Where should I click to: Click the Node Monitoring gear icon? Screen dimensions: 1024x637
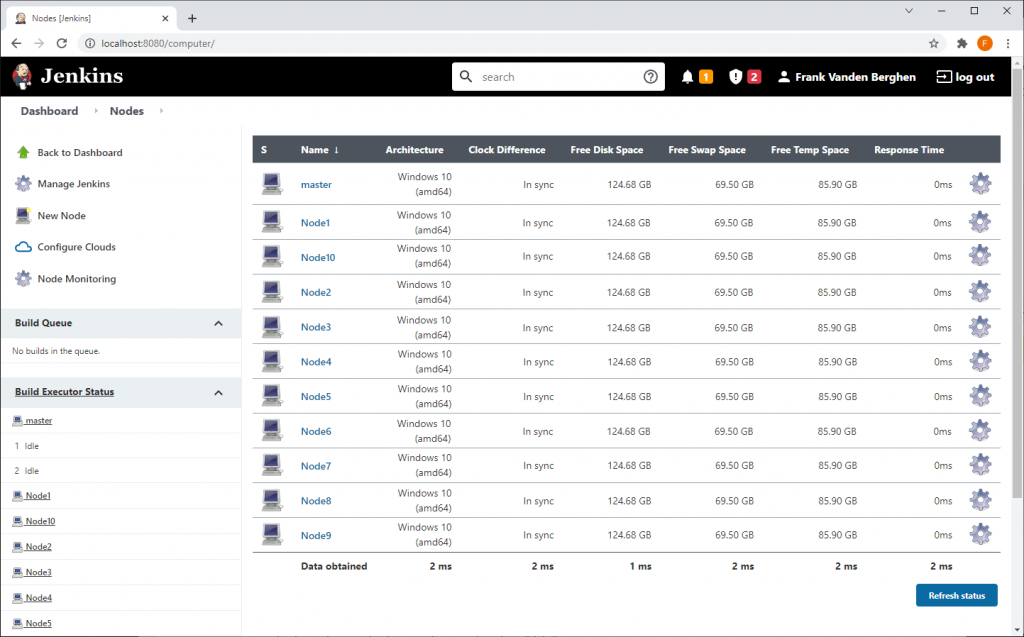point(23,278)
